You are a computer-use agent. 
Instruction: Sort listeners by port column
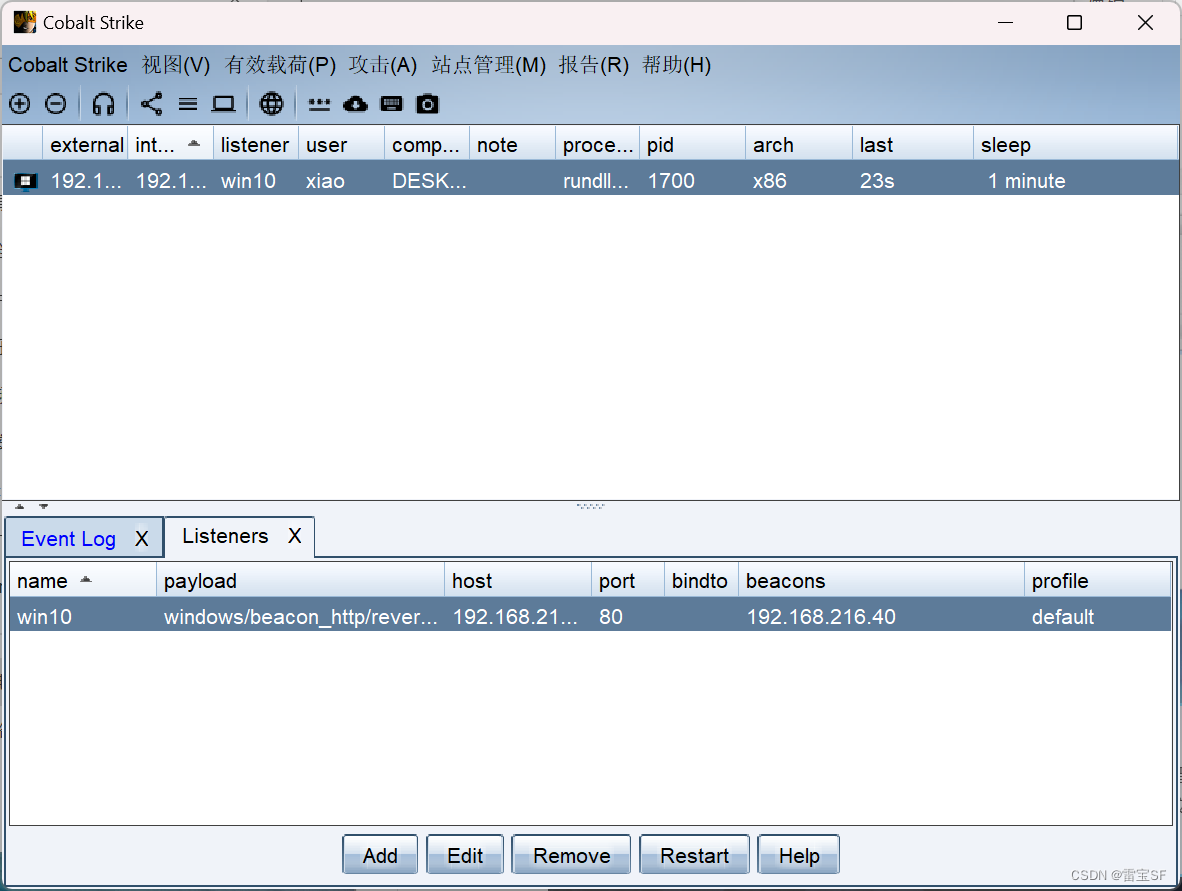[x=628, y=580]
